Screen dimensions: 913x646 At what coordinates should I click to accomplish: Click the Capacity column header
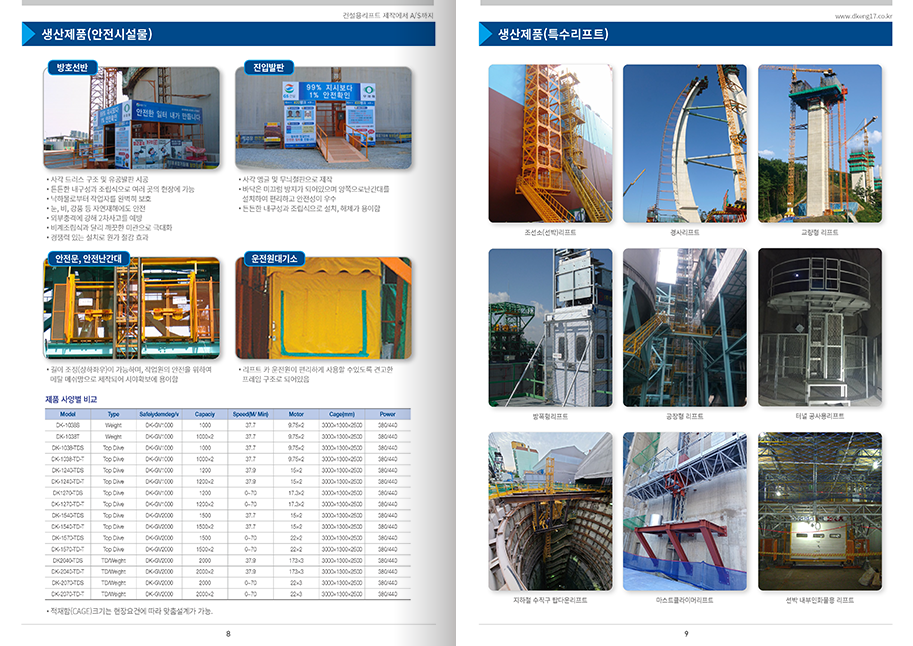[x=205, y=413]
